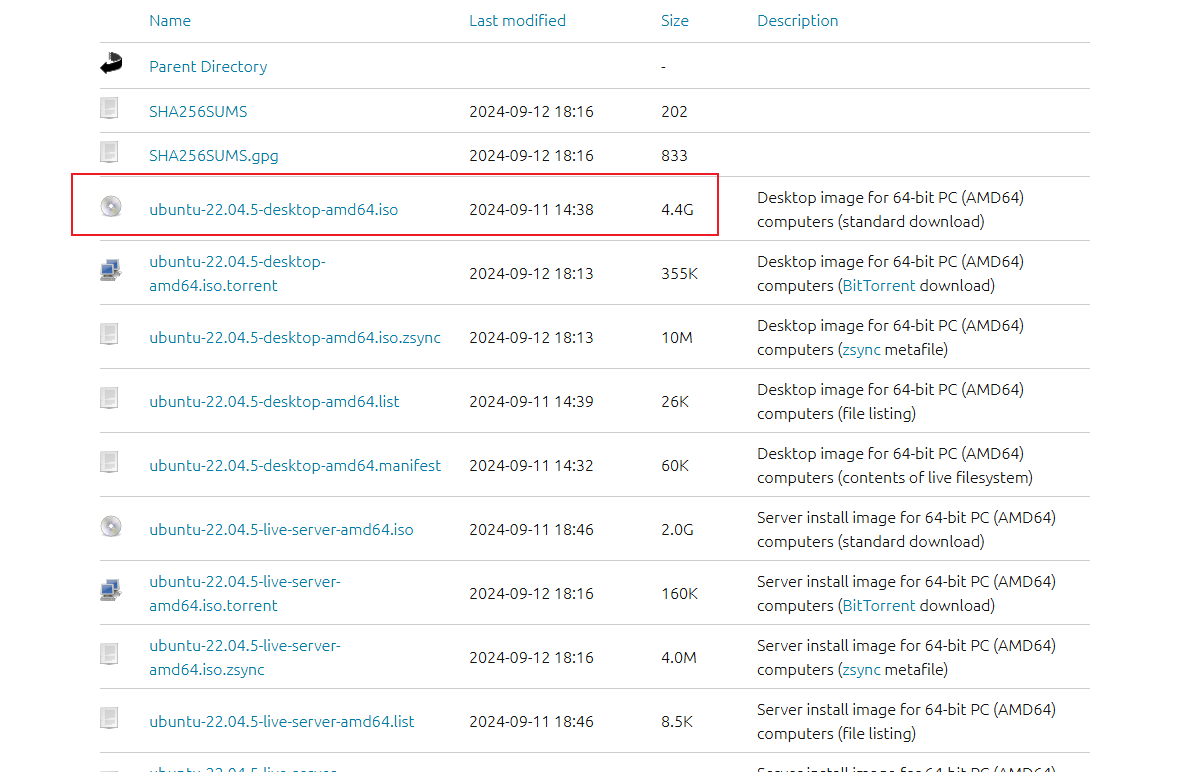
Task: Open the live-server-amd64.iso.zsync link
Action: pyautogui.click(x=245, y=657)
